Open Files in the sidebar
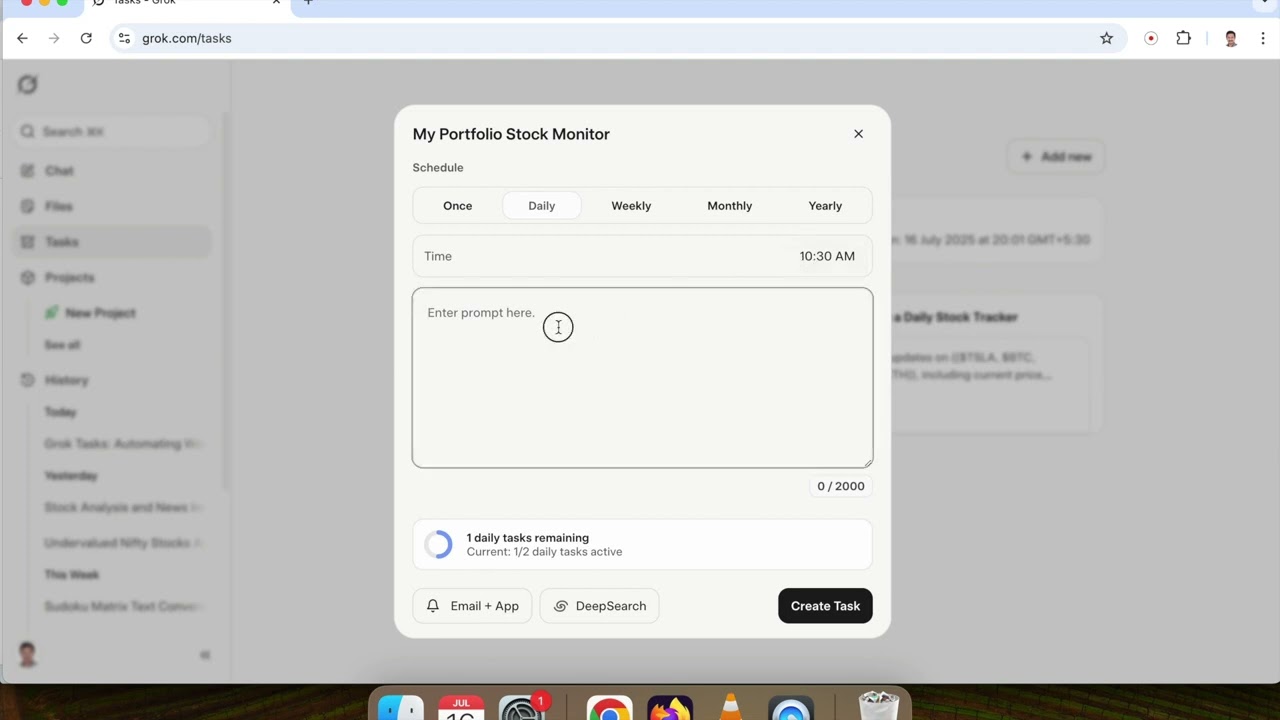 click(x=114, y=206)
